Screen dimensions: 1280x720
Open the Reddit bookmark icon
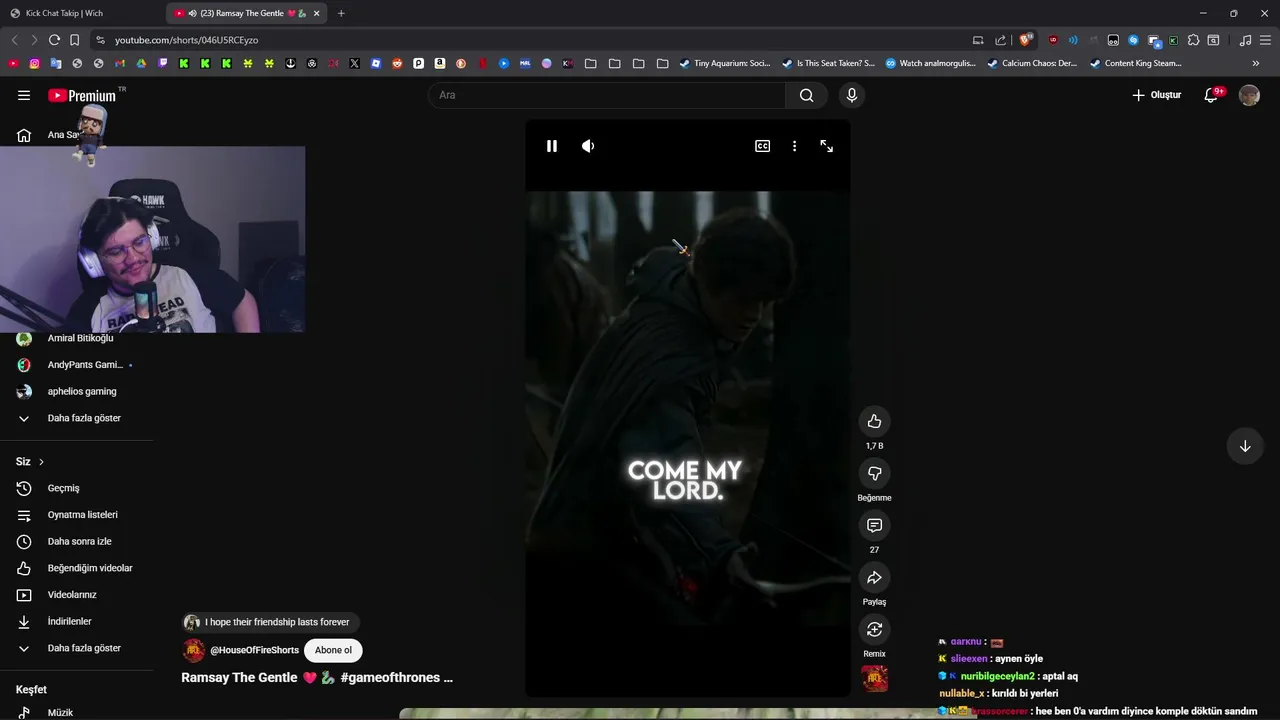(397, 63)
